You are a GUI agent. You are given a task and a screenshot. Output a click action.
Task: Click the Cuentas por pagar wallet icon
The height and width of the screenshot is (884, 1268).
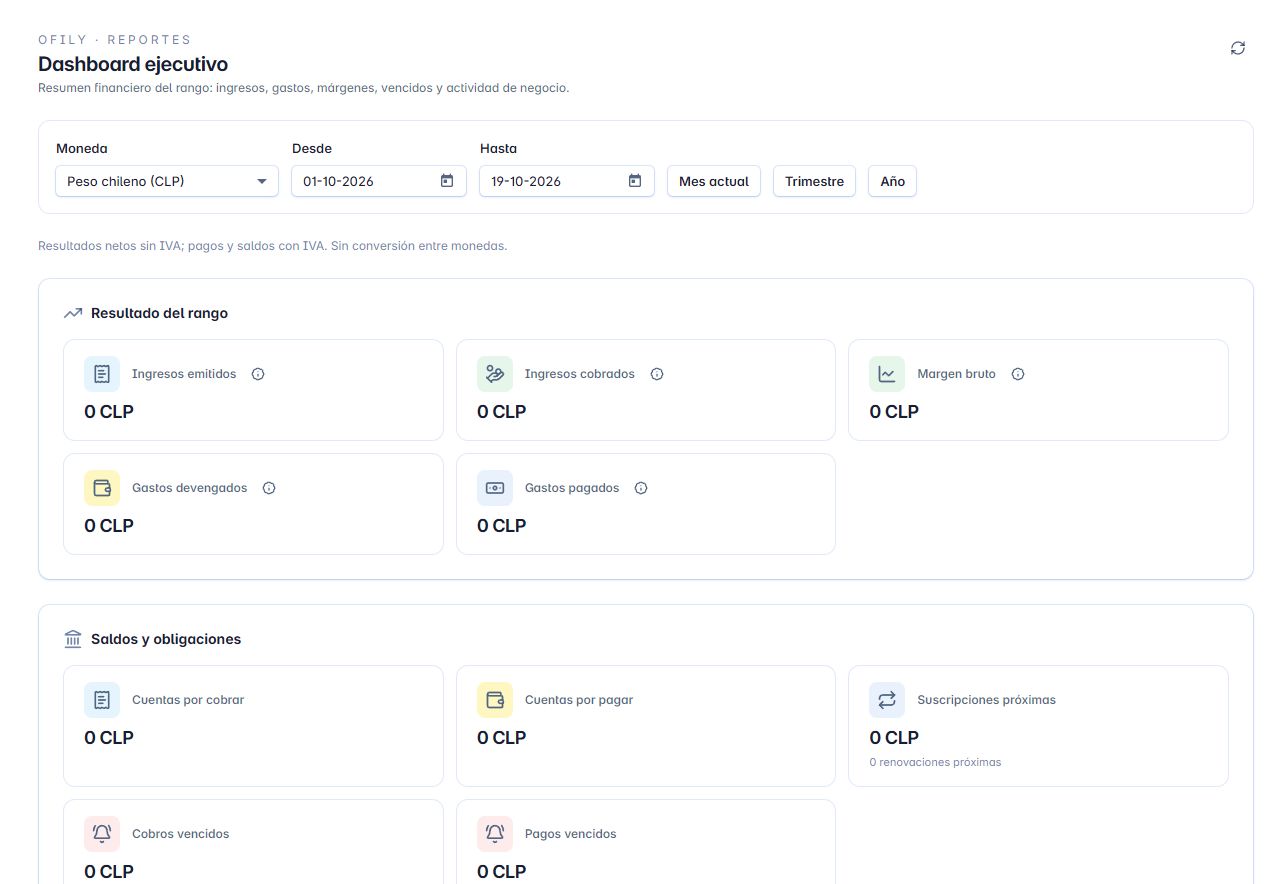495,700
